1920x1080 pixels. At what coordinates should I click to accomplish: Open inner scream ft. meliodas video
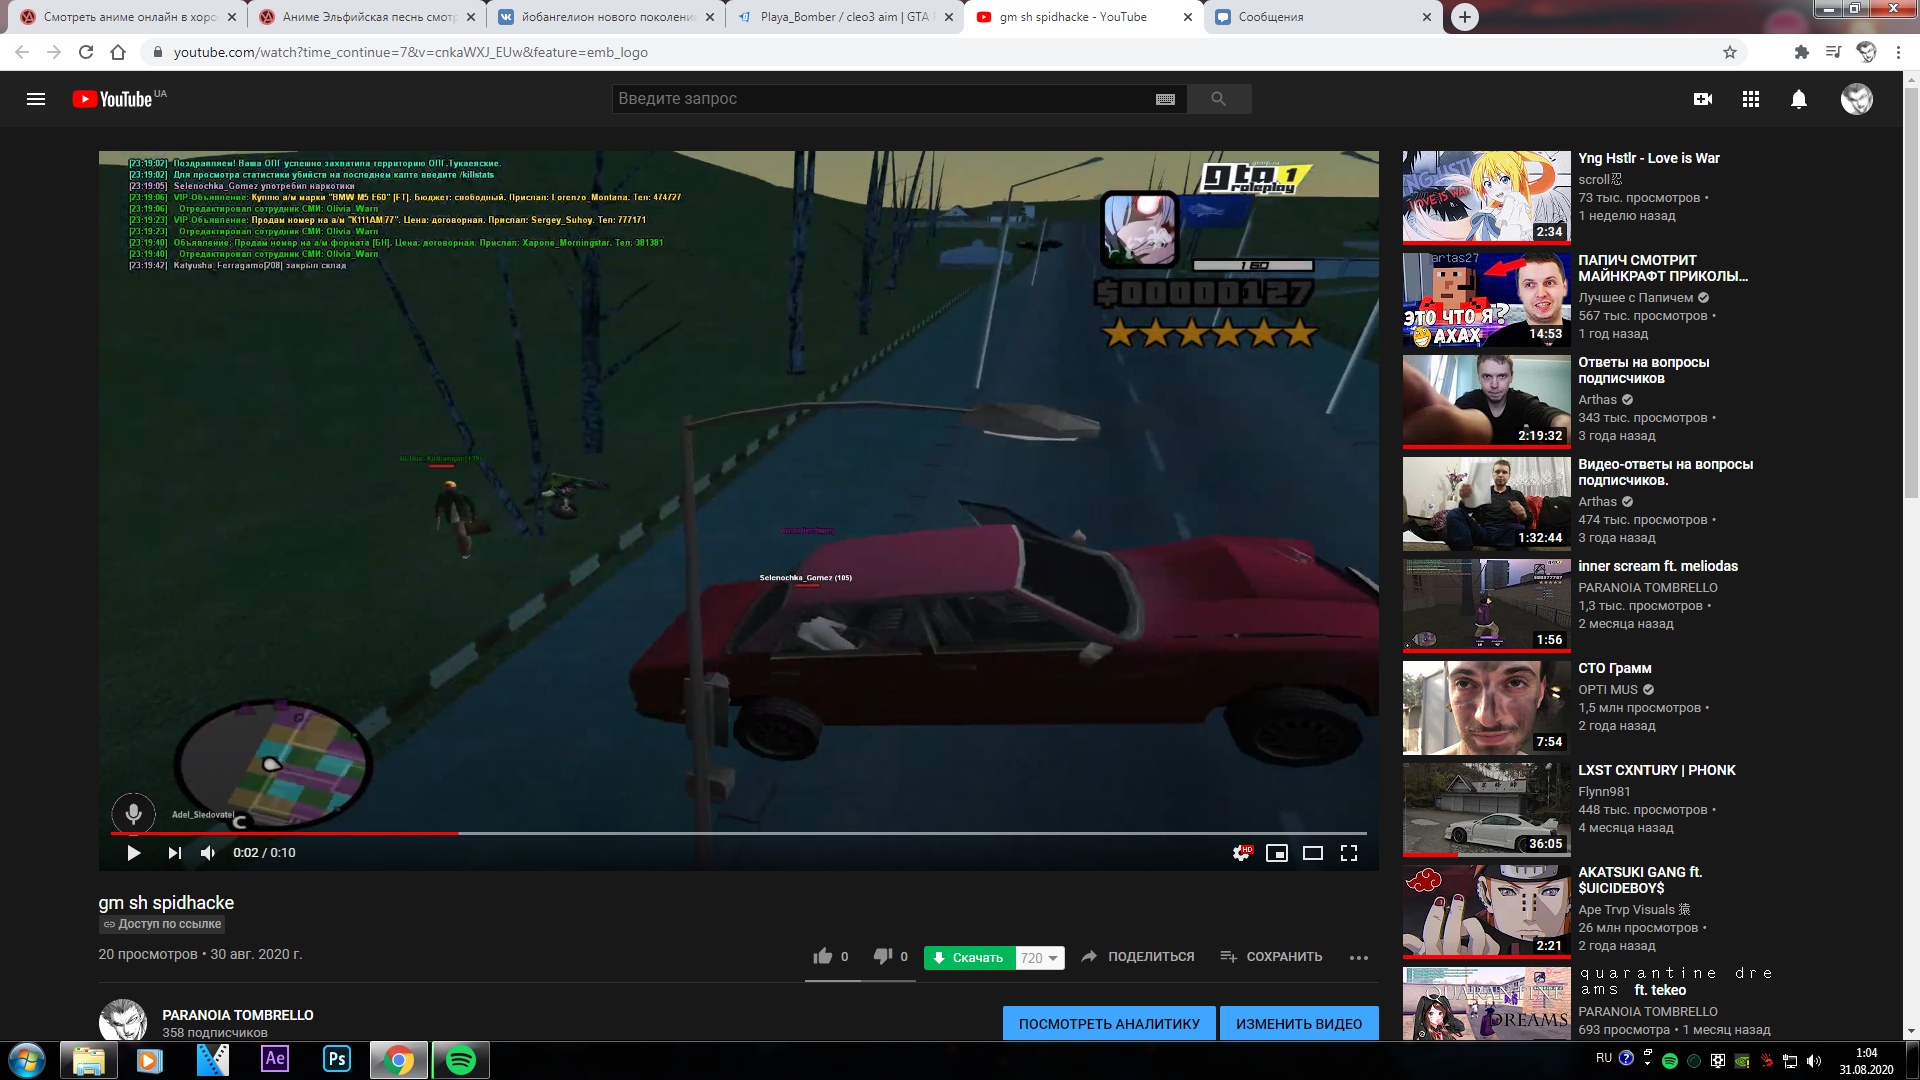(1658, 566)
